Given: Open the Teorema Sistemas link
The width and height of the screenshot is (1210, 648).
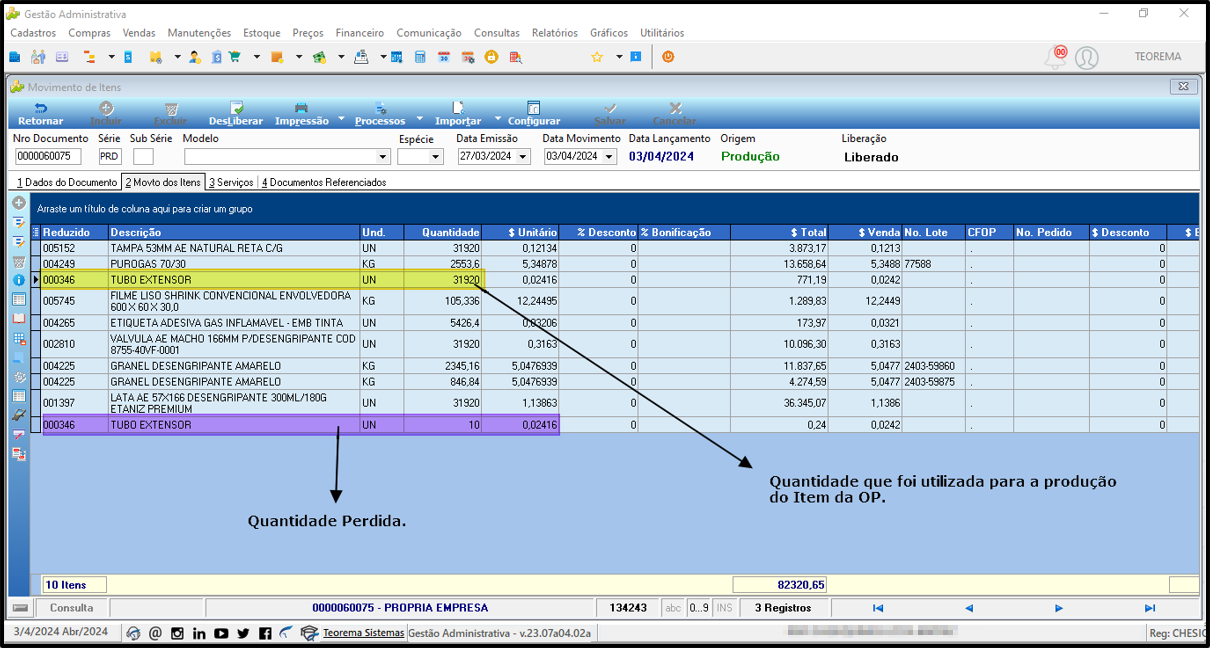Looking at the screenshot, I should [364, 633].
